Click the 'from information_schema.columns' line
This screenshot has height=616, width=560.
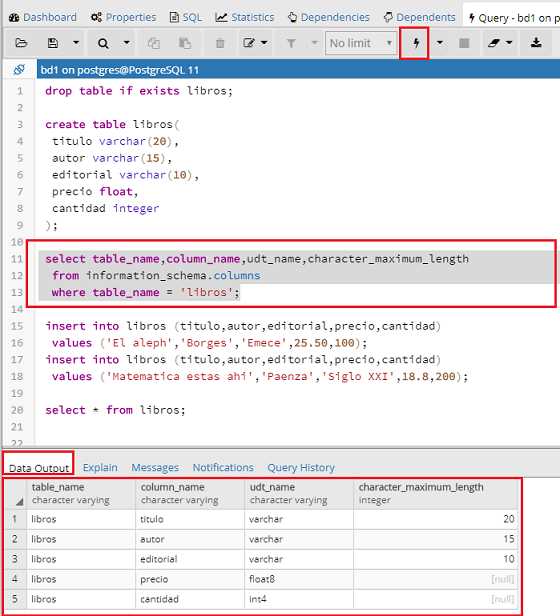(156, 275)
